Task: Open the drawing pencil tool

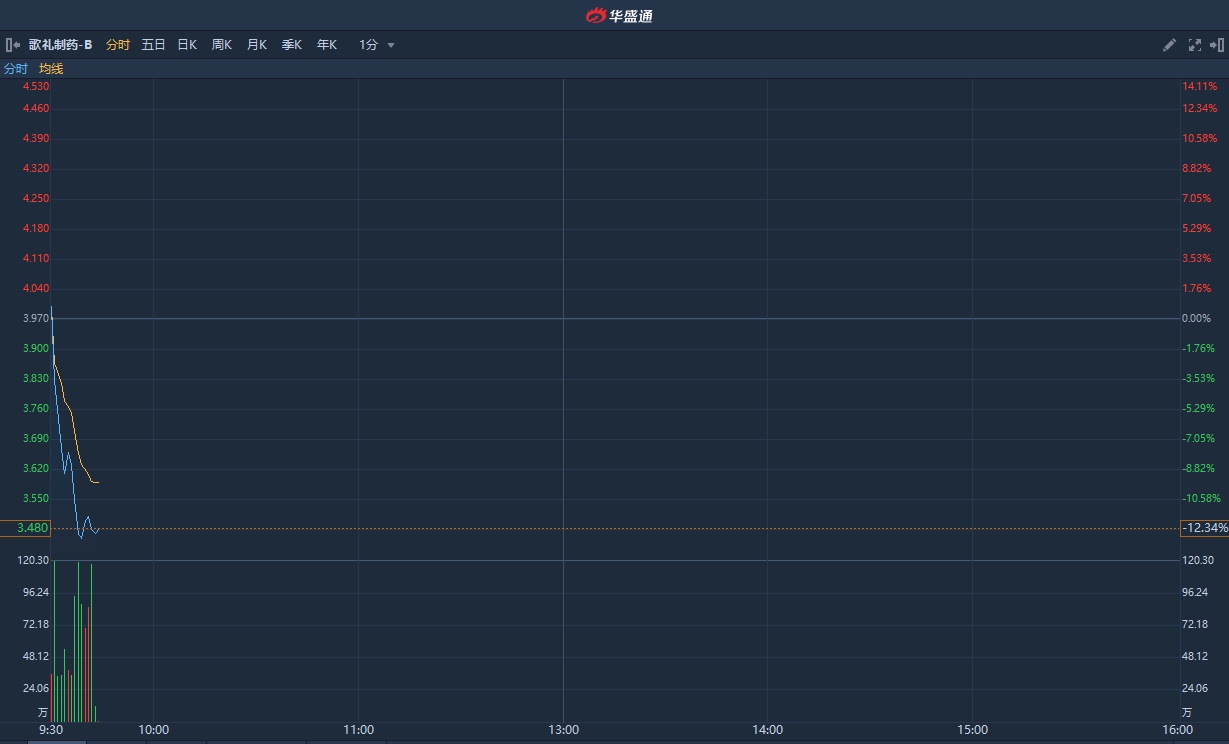Action: point(1169,45)
